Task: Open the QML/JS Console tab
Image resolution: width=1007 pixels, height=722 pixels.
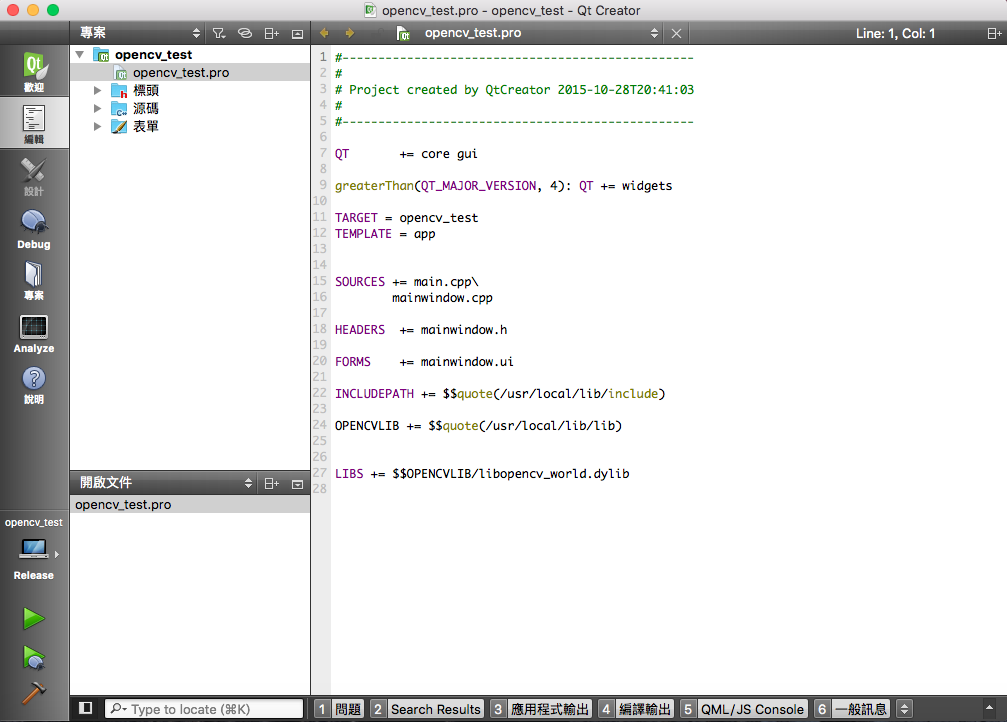Action: coord(744,709)
